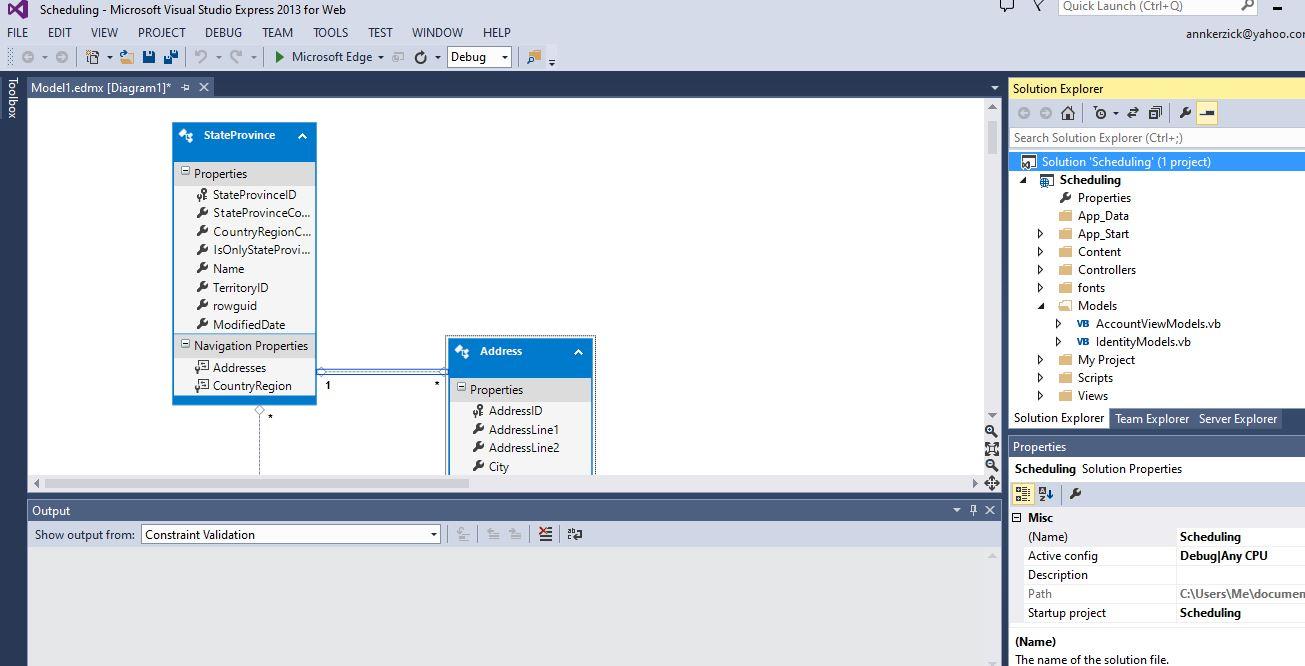
Task: Expand the Controllers folder
Action: pyautogui.click(x=1042, y=269)
